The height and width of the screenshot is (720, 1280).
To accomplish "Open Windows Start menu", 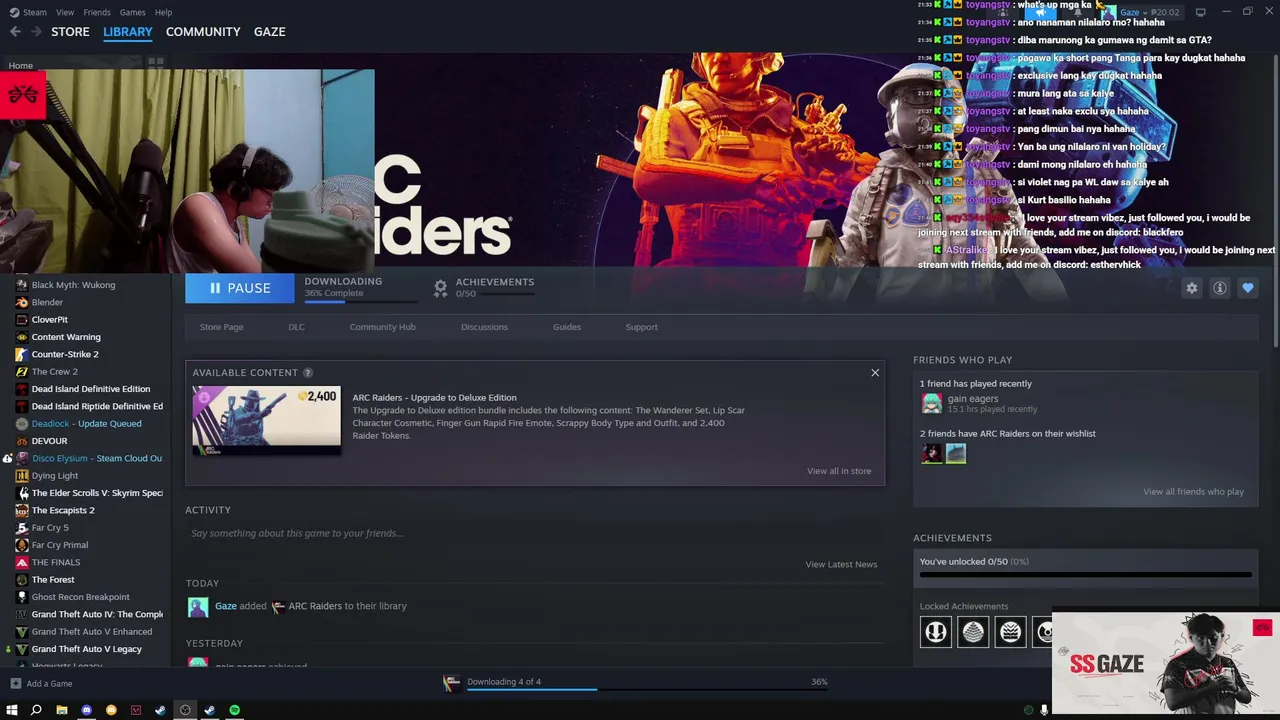I will 12,710.
